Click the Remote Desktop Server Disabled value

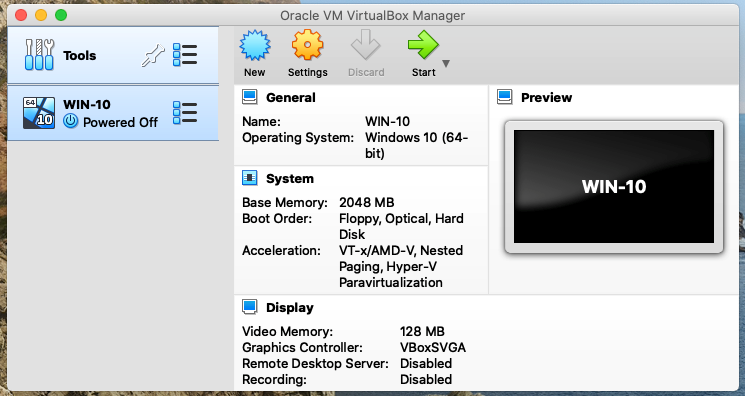point(426,364)
